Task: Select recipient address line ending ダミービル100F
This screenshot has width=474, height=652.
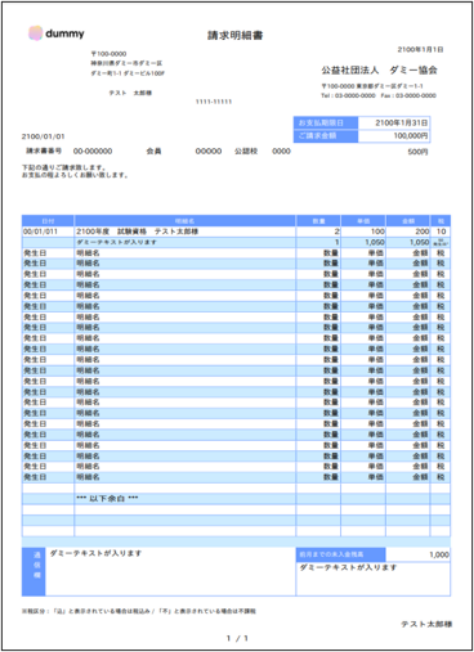Action: click(128, 73)
